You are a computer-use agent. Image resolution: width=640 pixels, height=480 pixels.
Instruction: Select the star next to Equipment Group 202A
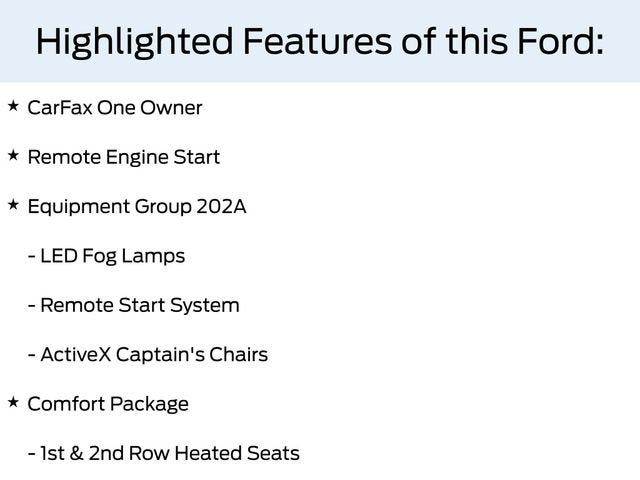click(x=12, y=204)
